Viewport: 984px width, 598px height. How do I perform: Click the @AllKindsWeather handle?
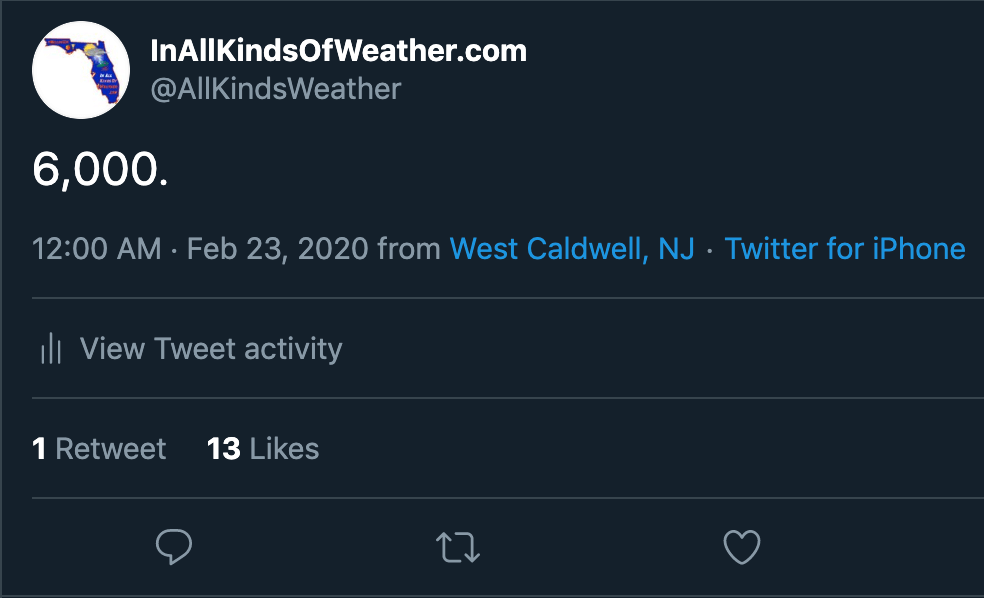pyautogui.click(x=275, y=89)
